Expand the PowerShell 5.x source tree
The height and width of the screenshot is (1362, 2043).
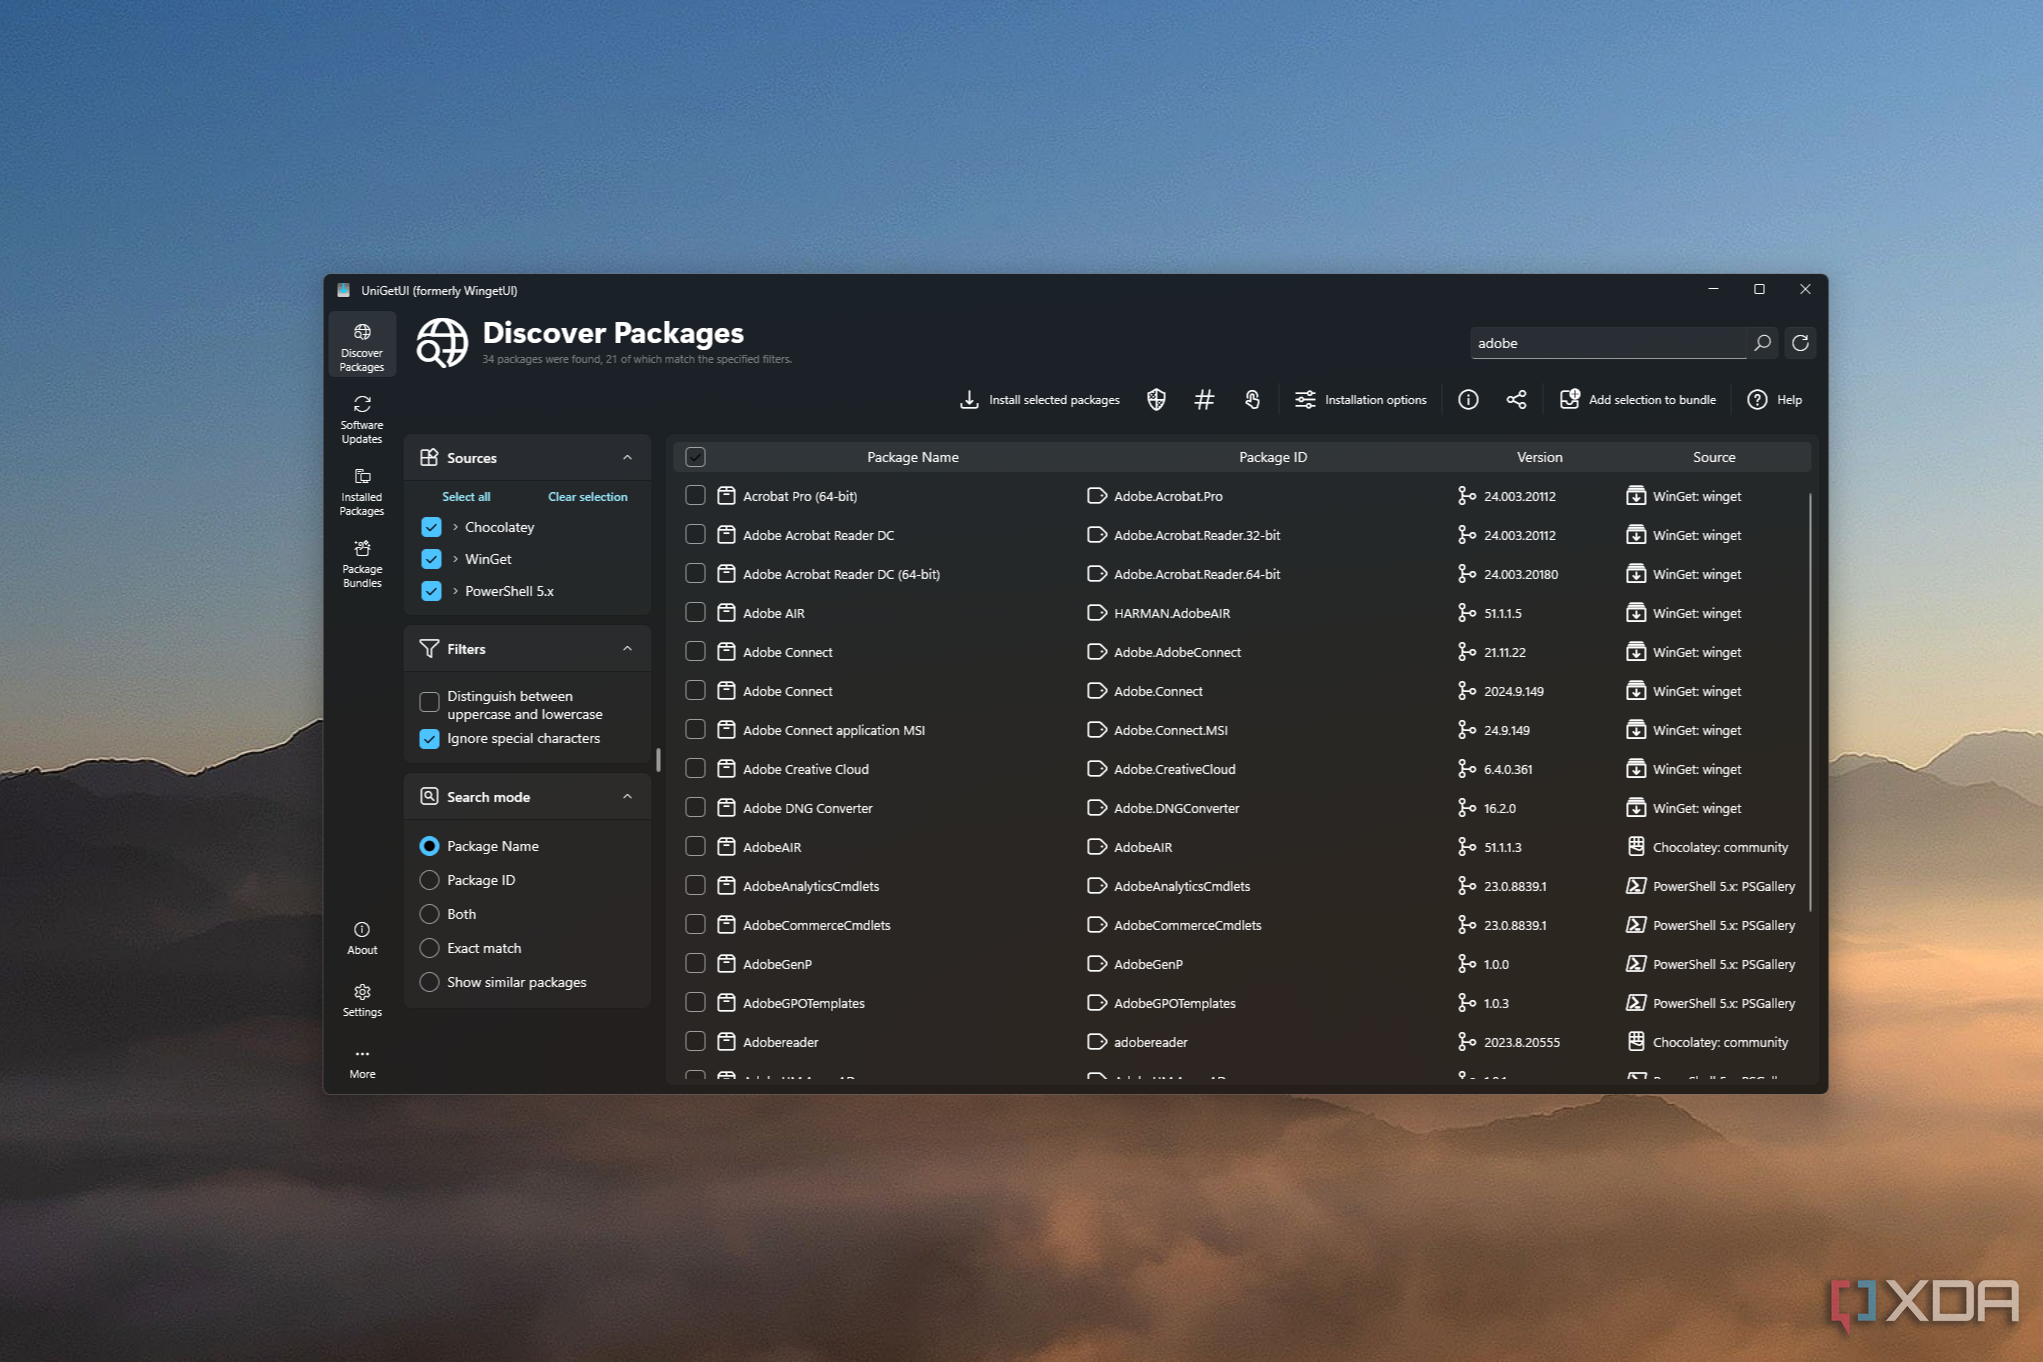tap(455, 591)
